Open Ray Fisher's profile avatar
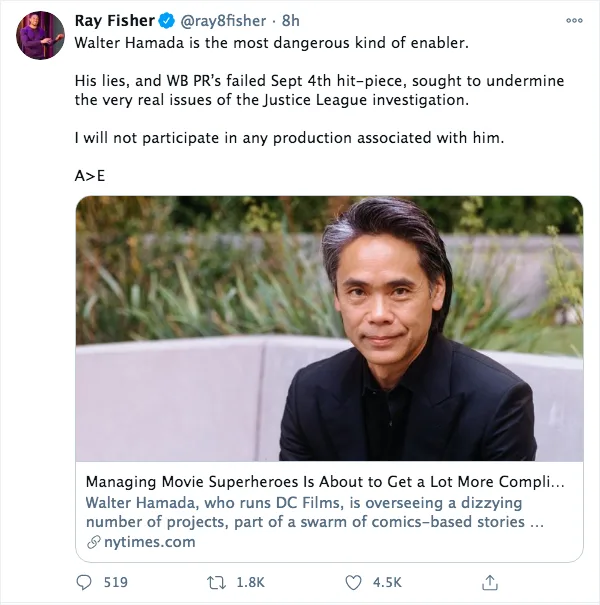Image resolution: width=600 pixels, height=605 pixels. 40,36
